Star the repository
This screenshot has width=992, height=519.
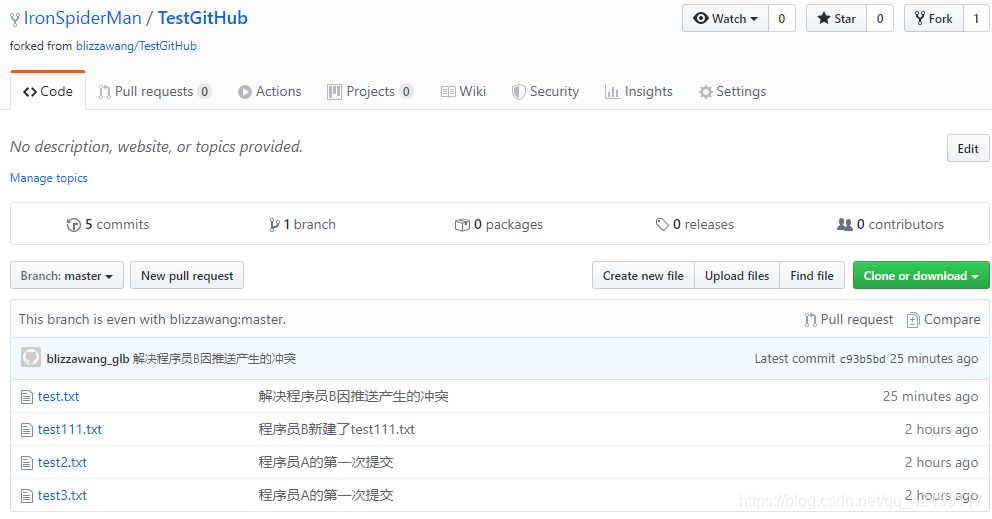click(x=836, y=18)
